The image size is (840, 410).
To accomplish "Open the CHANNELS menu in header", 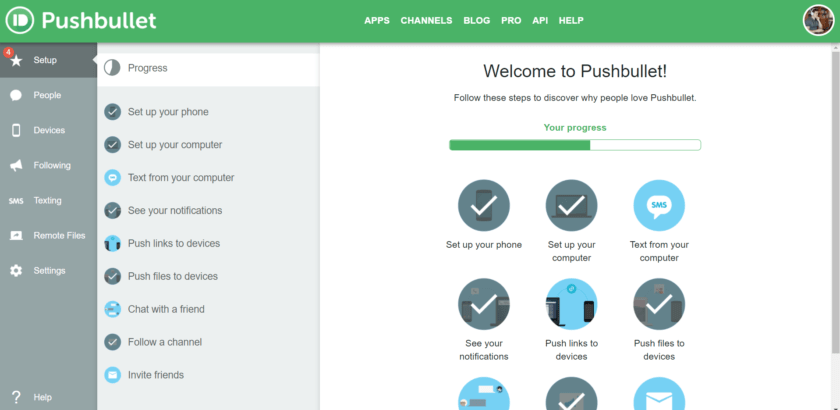I will click(426, 20).
